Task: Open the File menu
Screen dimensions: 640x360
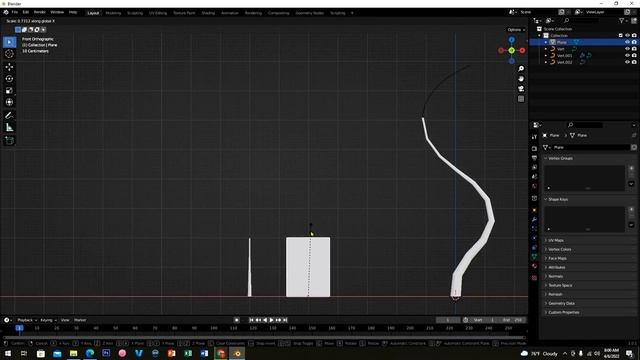Action: click(x=15, y=12)
